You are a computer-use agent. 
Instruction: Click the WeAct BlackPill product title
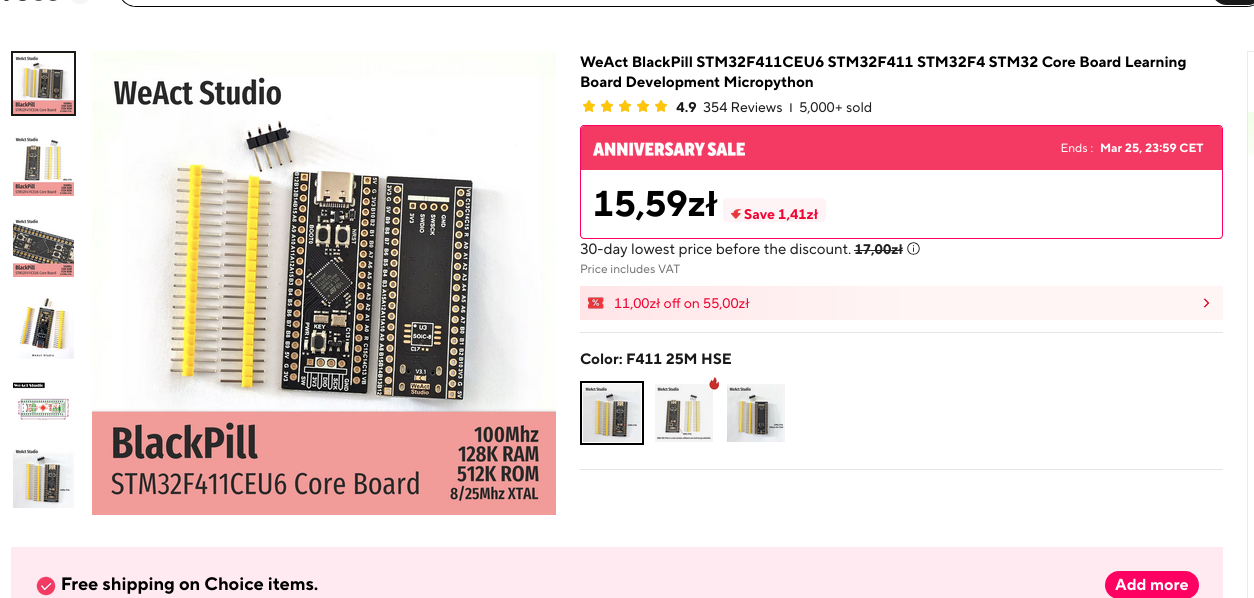(883, 72)
